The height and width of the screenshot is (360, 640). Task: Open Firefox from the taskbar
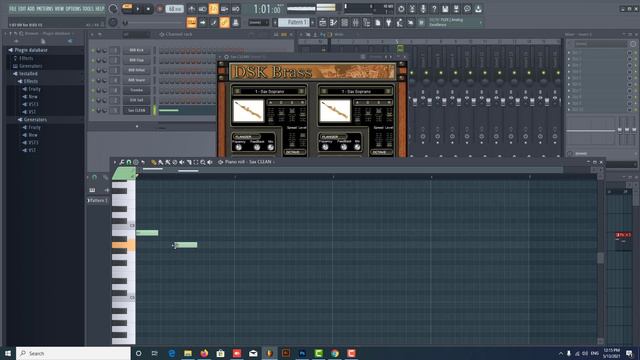click(x=204, y=353)
